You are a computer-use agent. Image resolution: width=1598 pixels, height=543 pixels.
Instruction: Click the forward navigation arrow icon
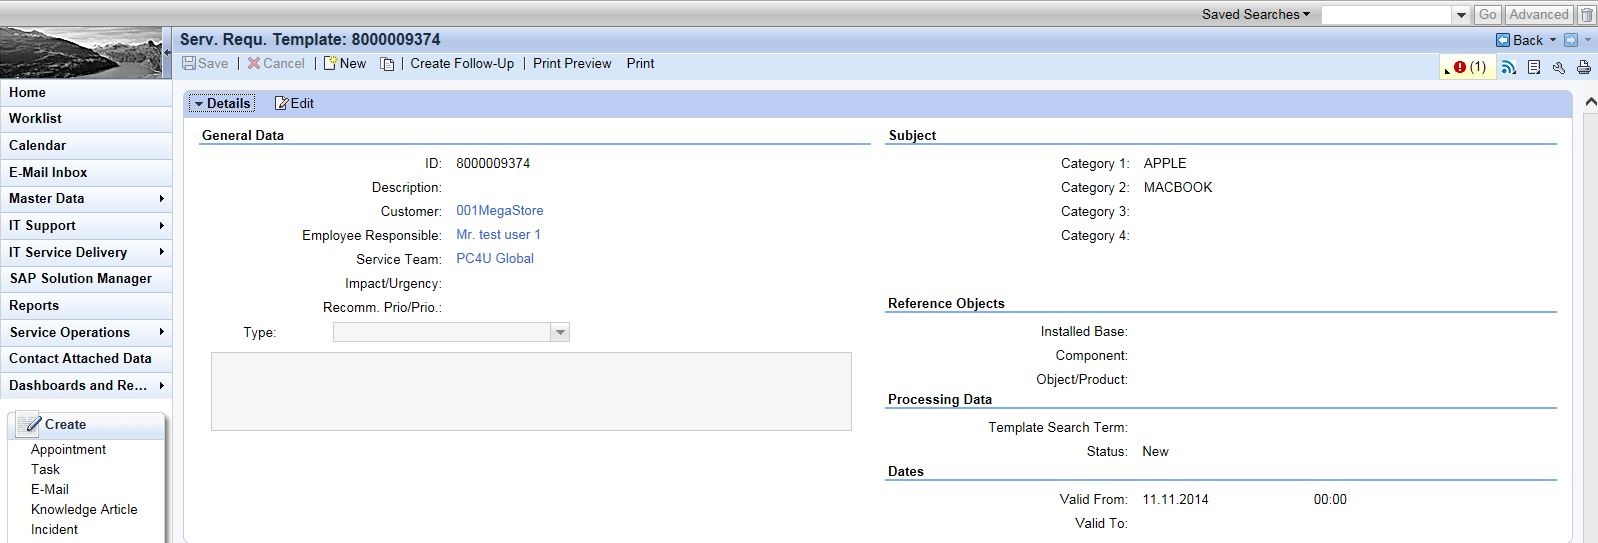(1571, 40)
